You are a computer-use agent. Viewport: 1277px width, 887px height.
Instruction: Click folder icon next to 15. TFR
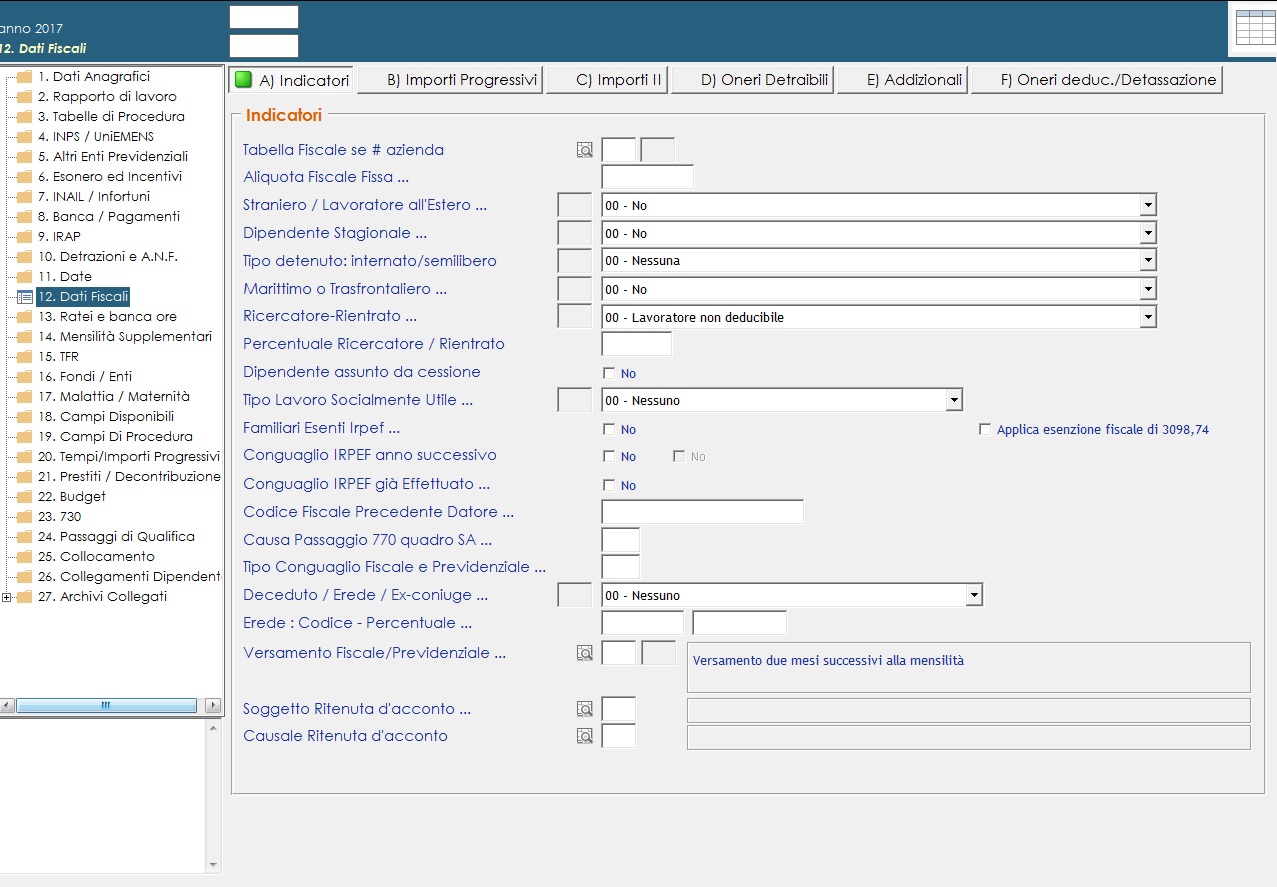[25, 357]
